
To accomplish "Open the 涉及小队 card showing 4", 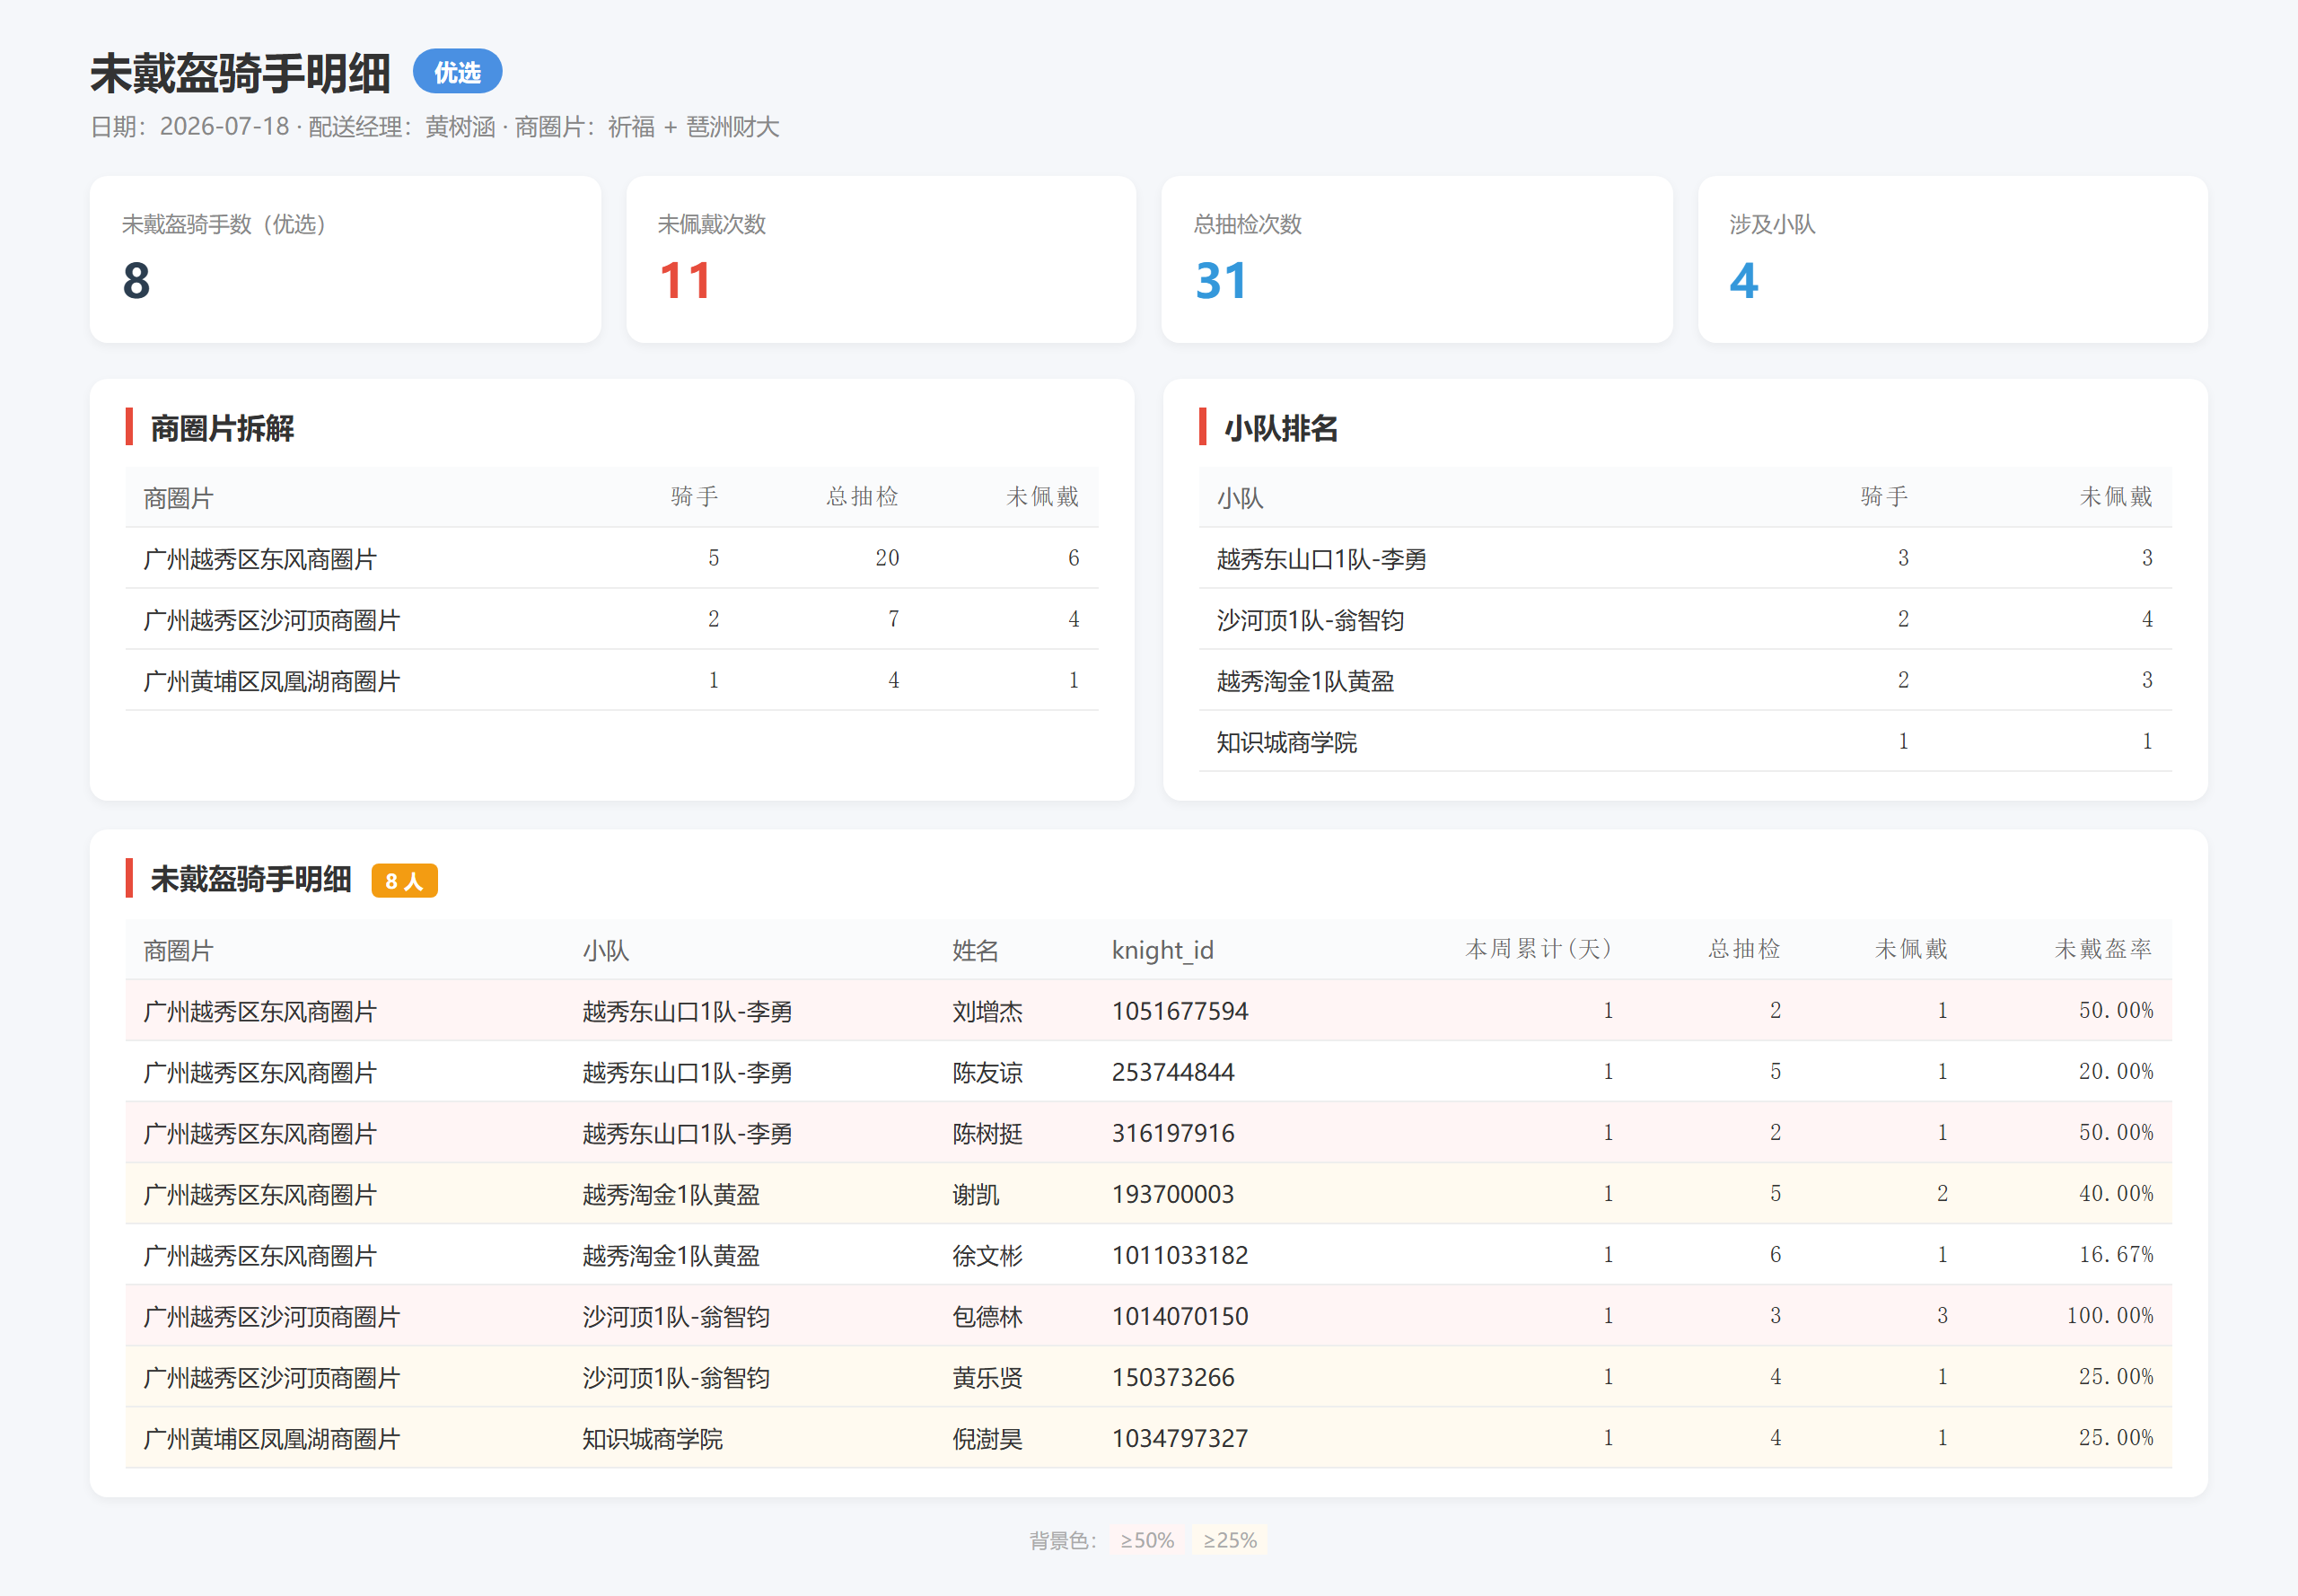I will coord(1953,260).
